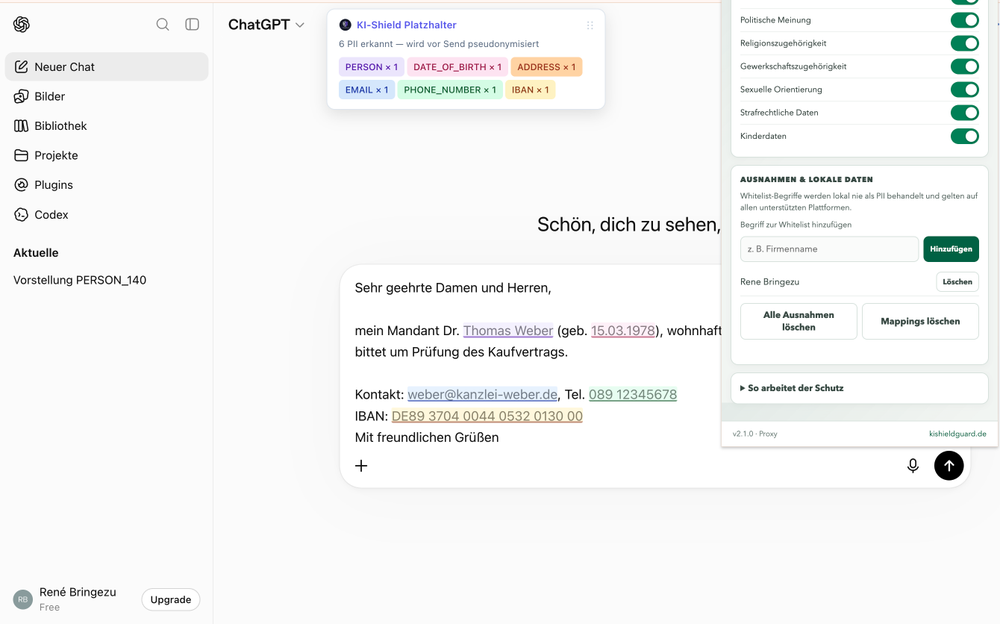This screenshot has width=1000, height=624.
Task: Open the kishieldguard.de link
Action: (x=957, y=434)
